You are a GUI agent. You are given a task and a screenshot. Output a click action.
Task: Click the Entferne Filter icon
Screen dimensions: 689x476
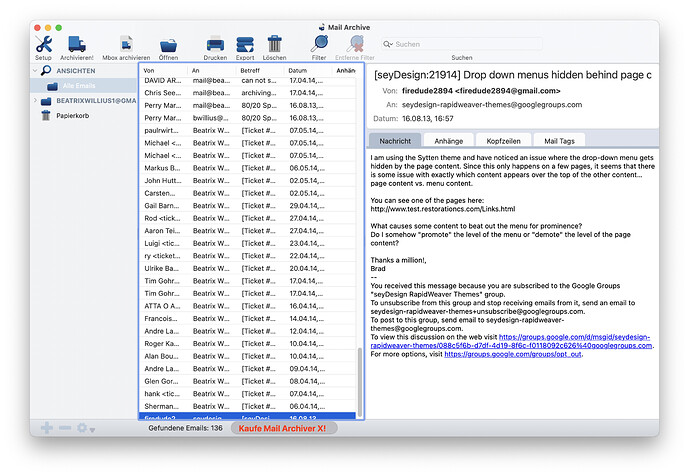pyautogui.click(x=355, y=44)
